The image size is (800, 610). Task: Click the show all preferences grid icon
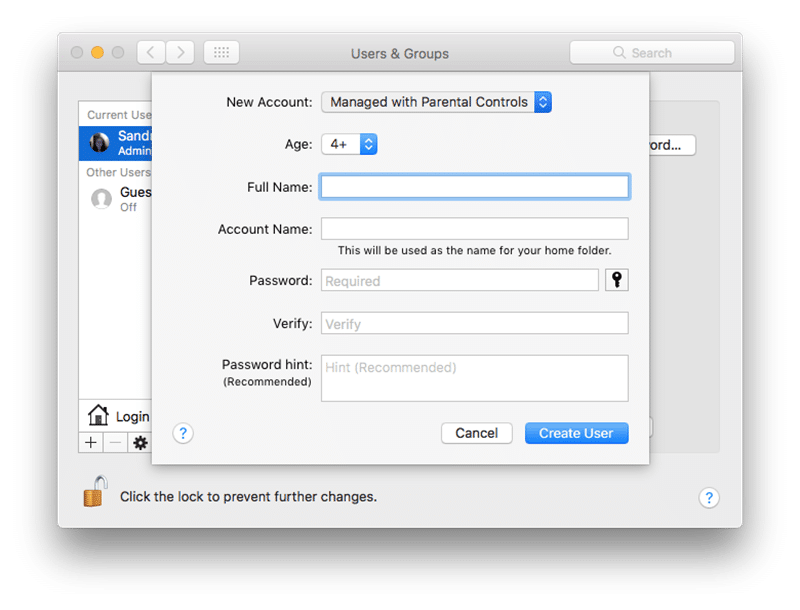[x=221, y=53]
